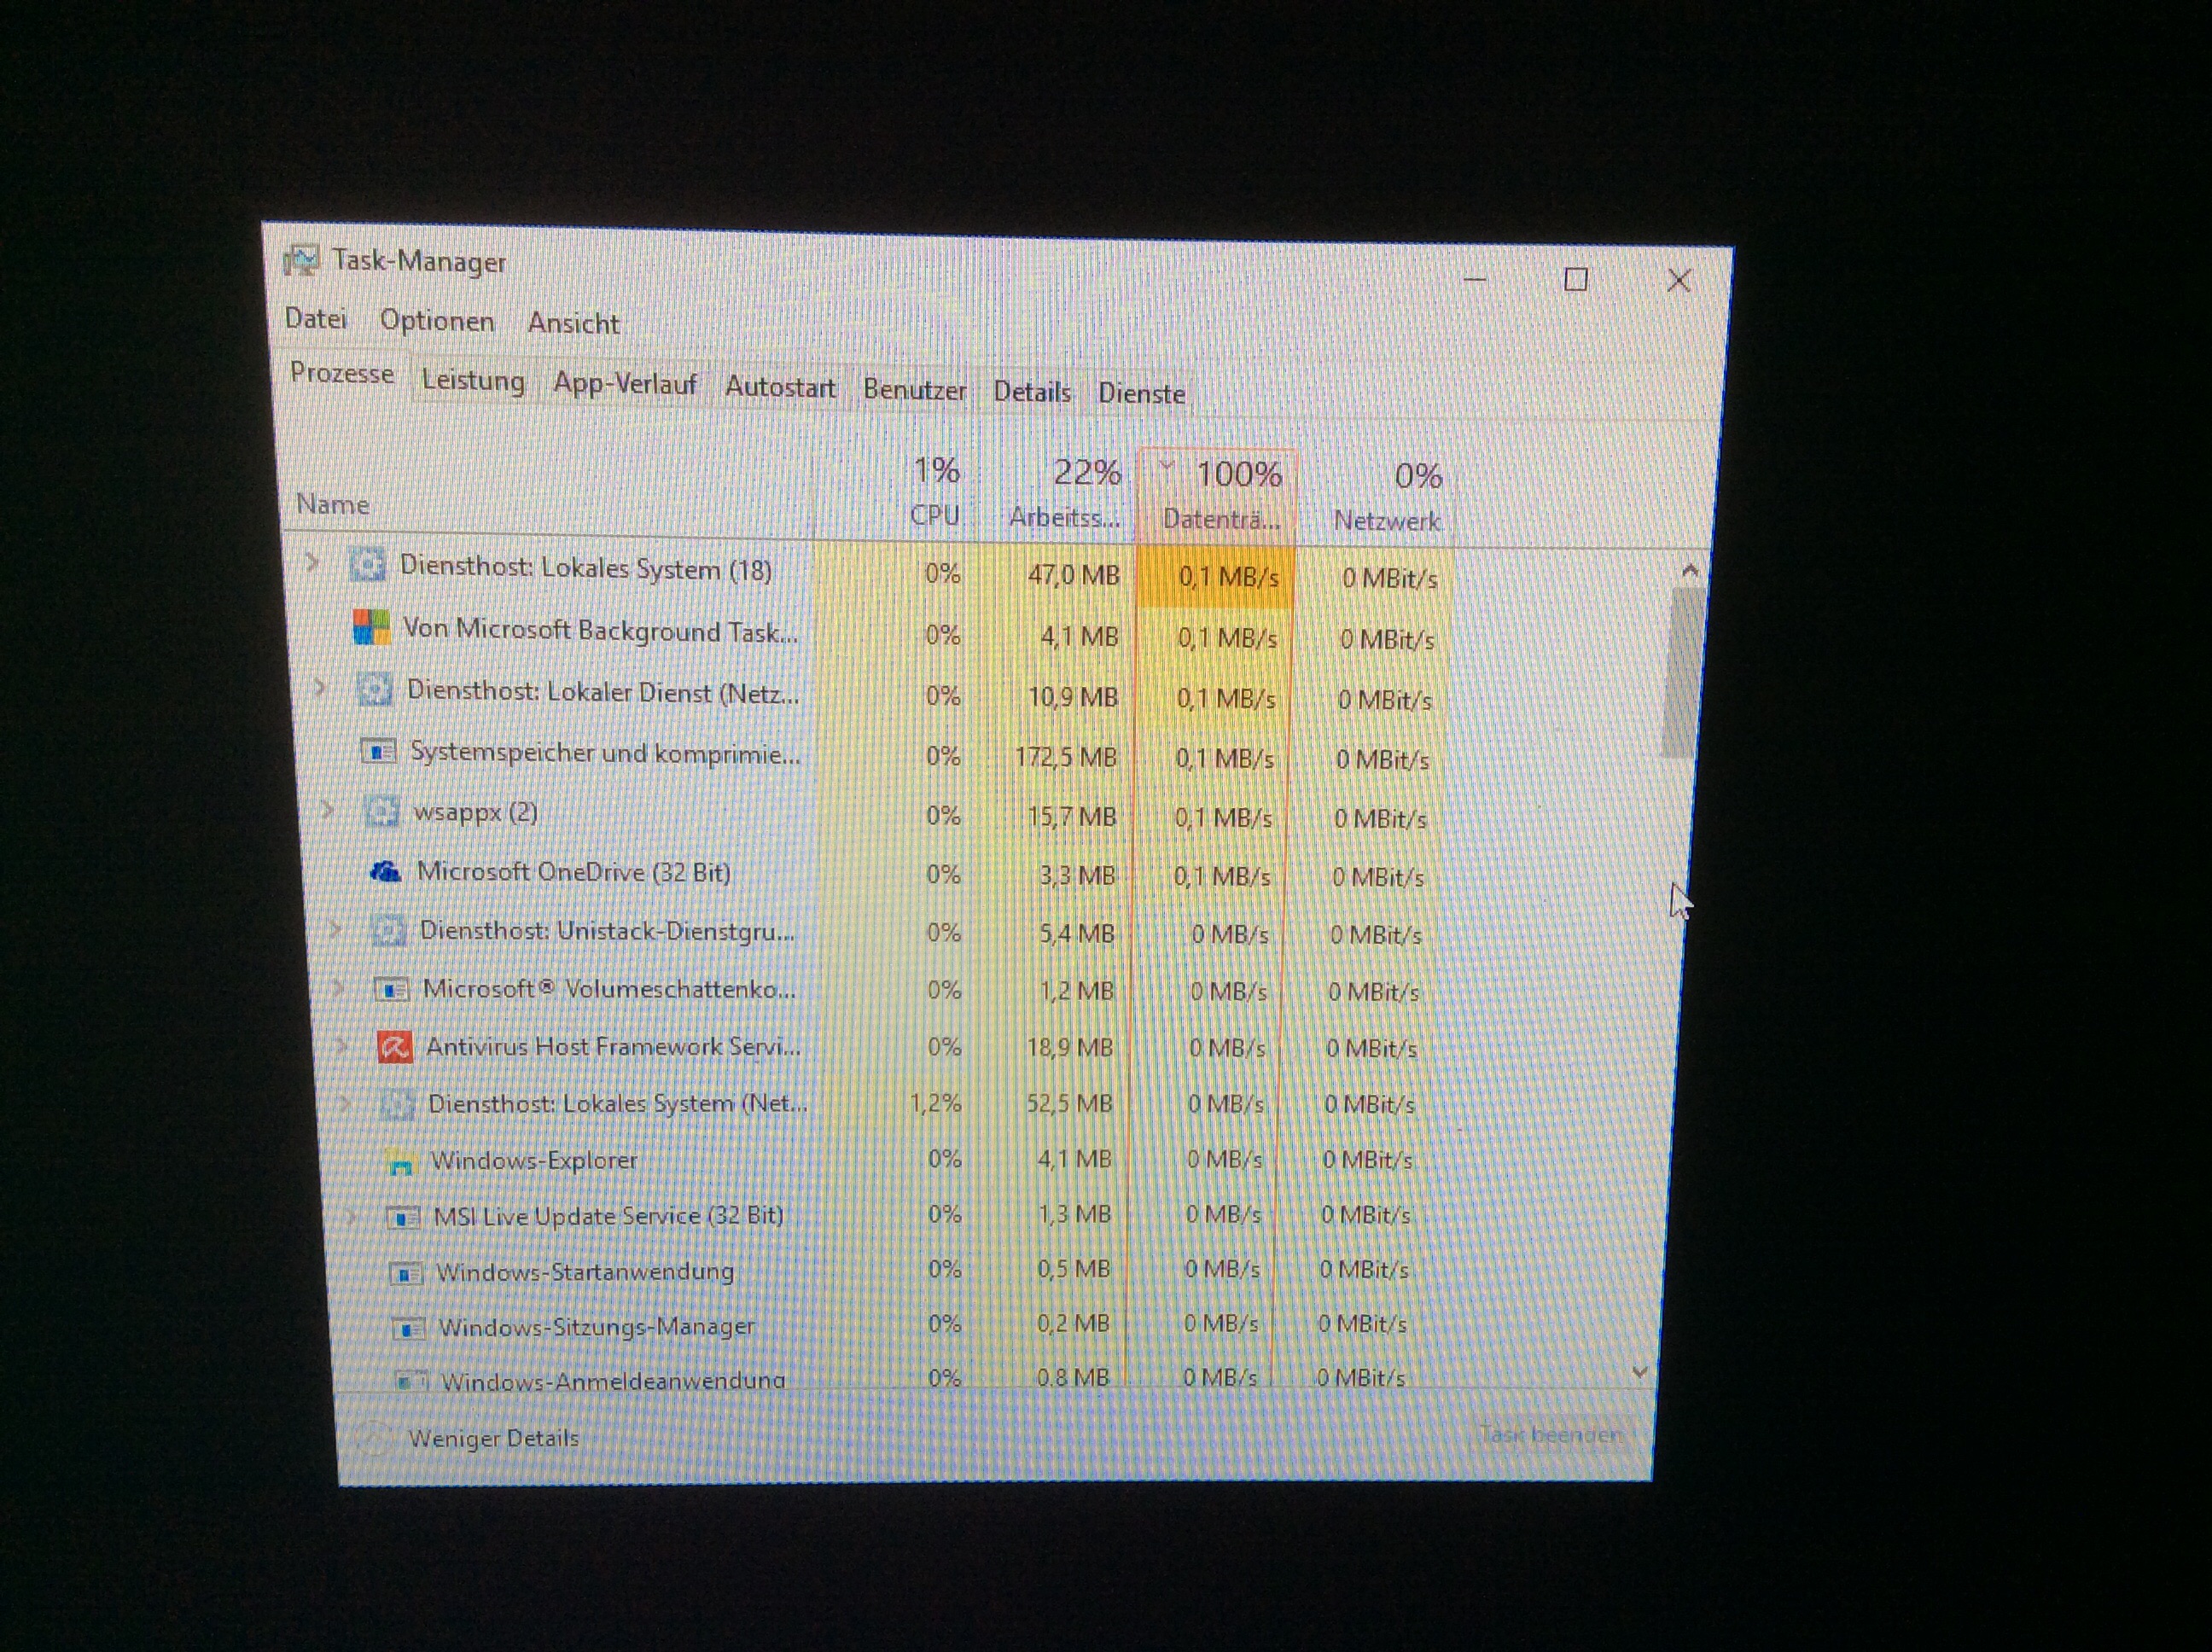Select the Systemspeicher und komprimie... process name
Viewport: 2212px width, 1652px height.
(605, 753)
